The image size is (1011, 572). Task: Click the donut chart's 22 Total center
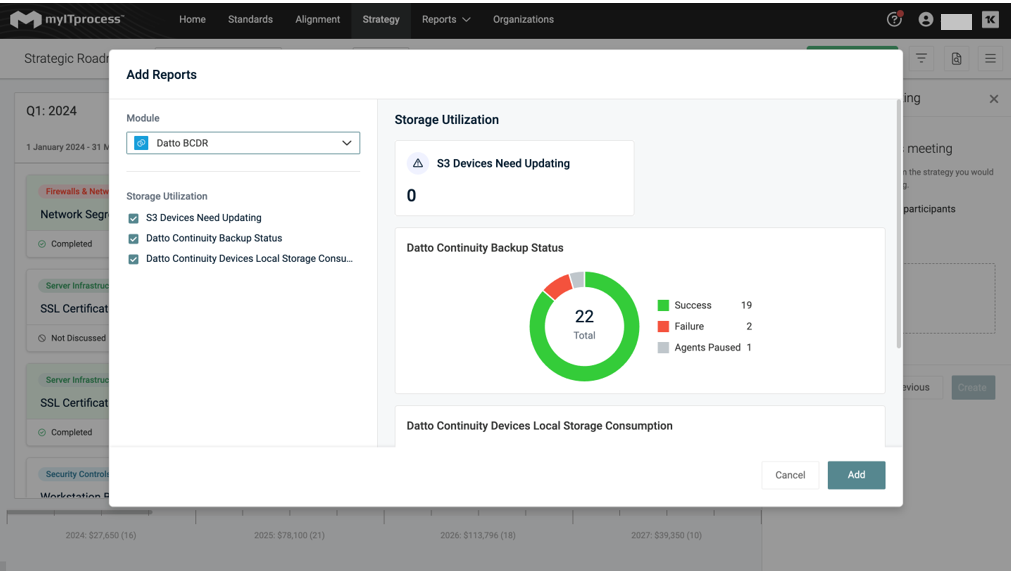[x=584, y=324]
